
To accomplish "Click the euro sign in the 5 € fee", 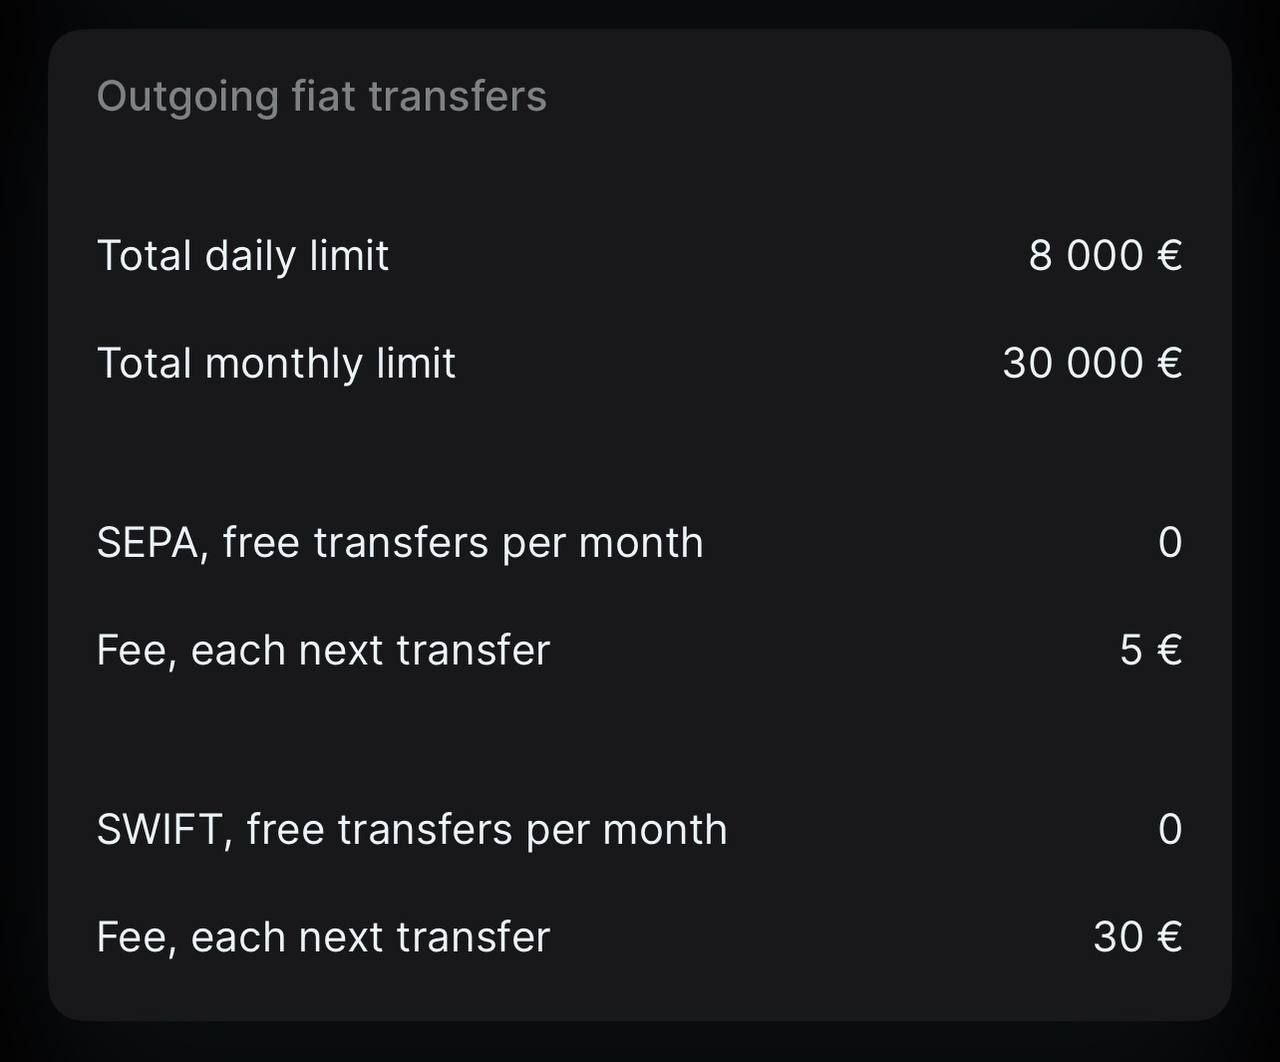I will (x=1170, y=650).
